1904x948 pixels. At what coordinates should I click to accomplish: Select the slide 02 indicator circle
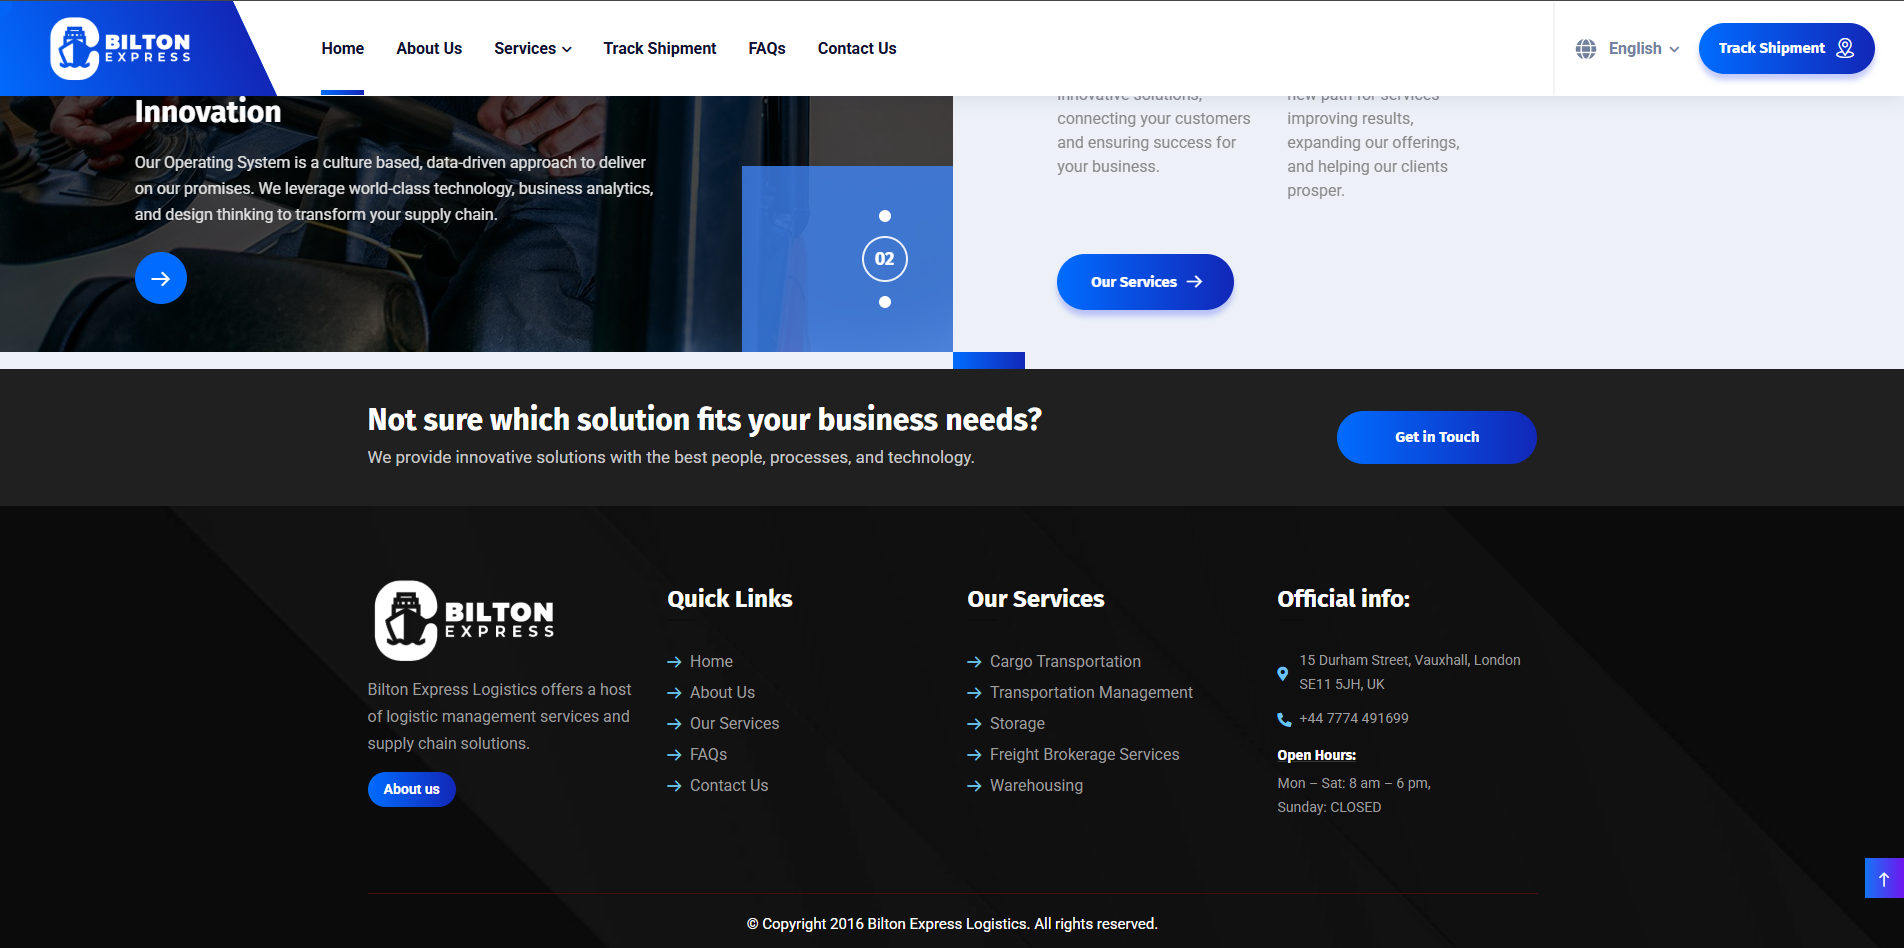pyautogui.click(x=885, y=259)
